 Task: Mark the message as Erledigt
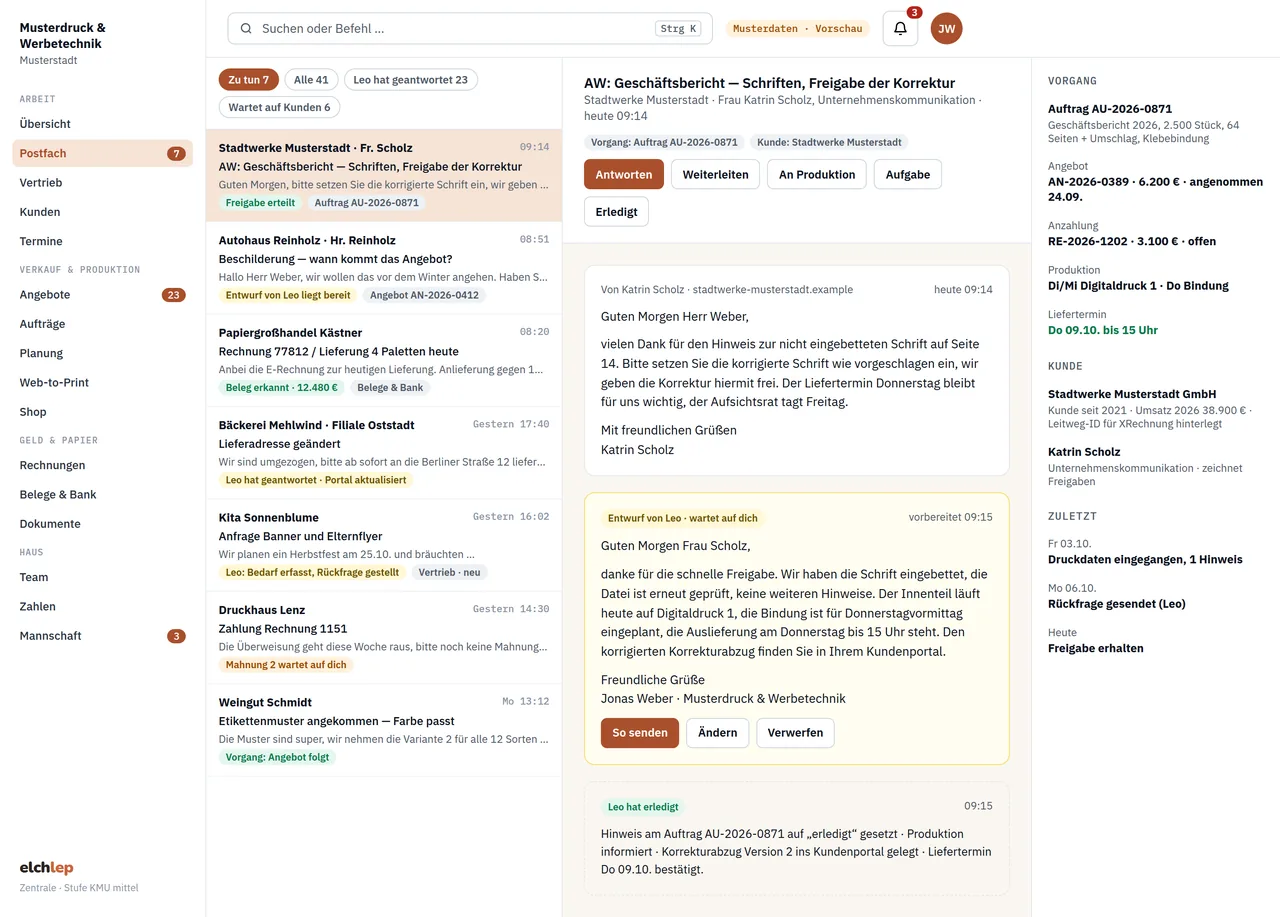[x=616, y=211]
